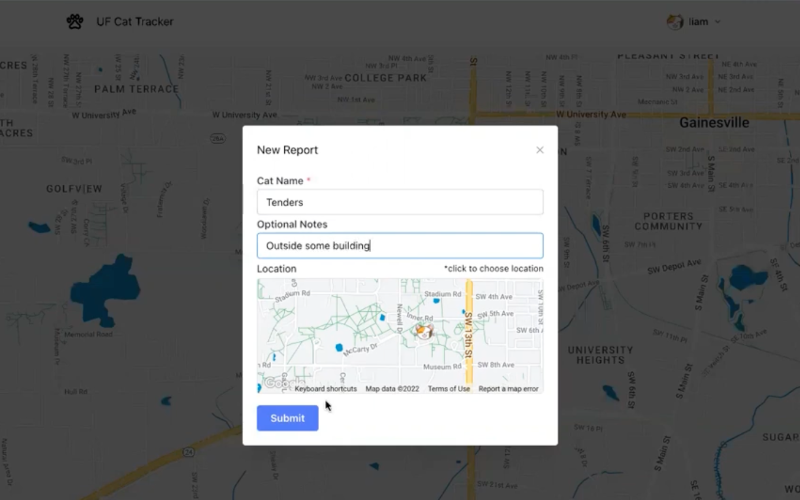Click the Map data ©2022 text

tap(392, 389)
